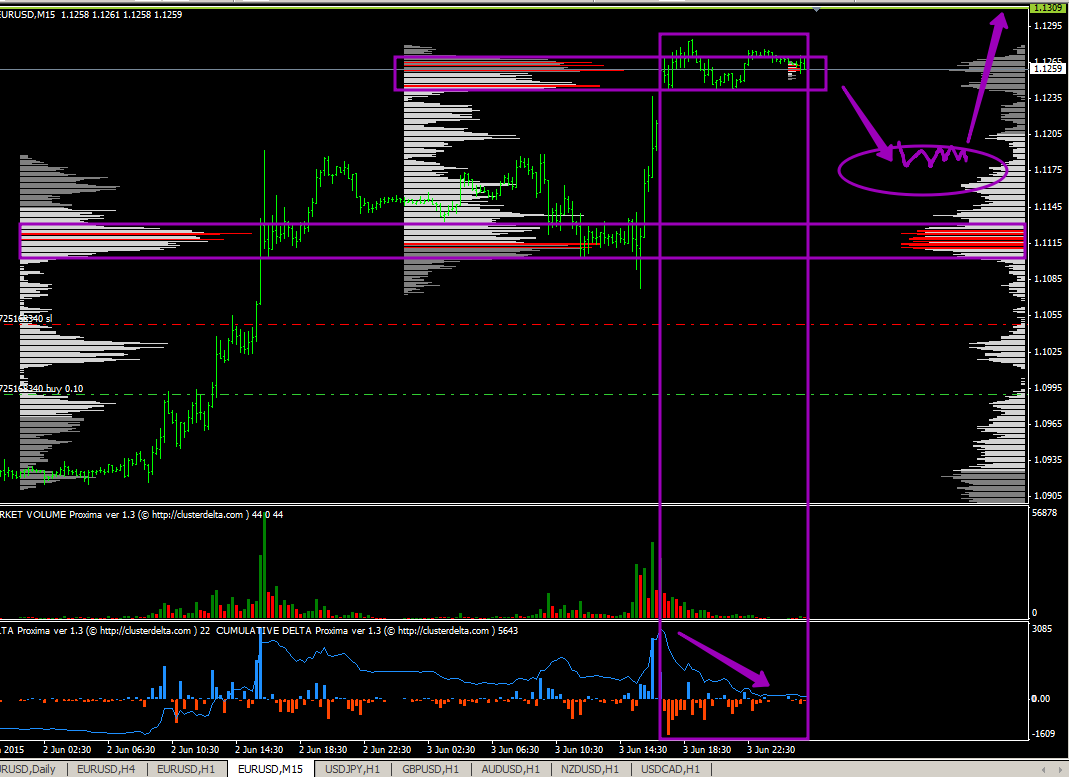Open the AUDUSD,H1 chart tab
Screen dimensions: 1069x777
[x=511, y=769]
